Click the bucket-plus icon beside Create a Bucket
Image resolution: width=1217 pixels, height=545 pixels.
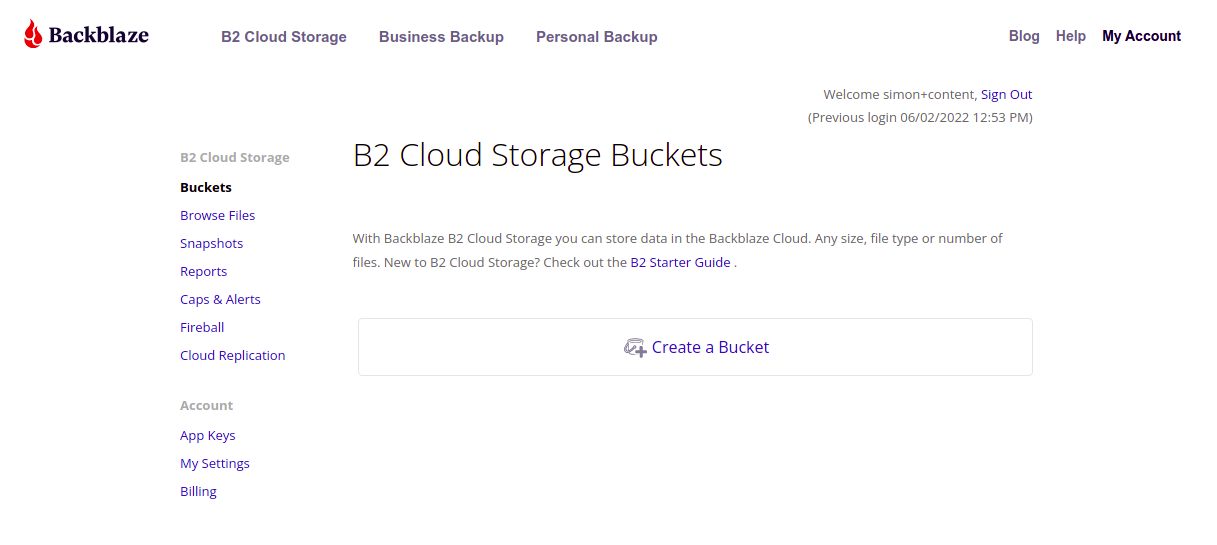(x=635, y=348)
